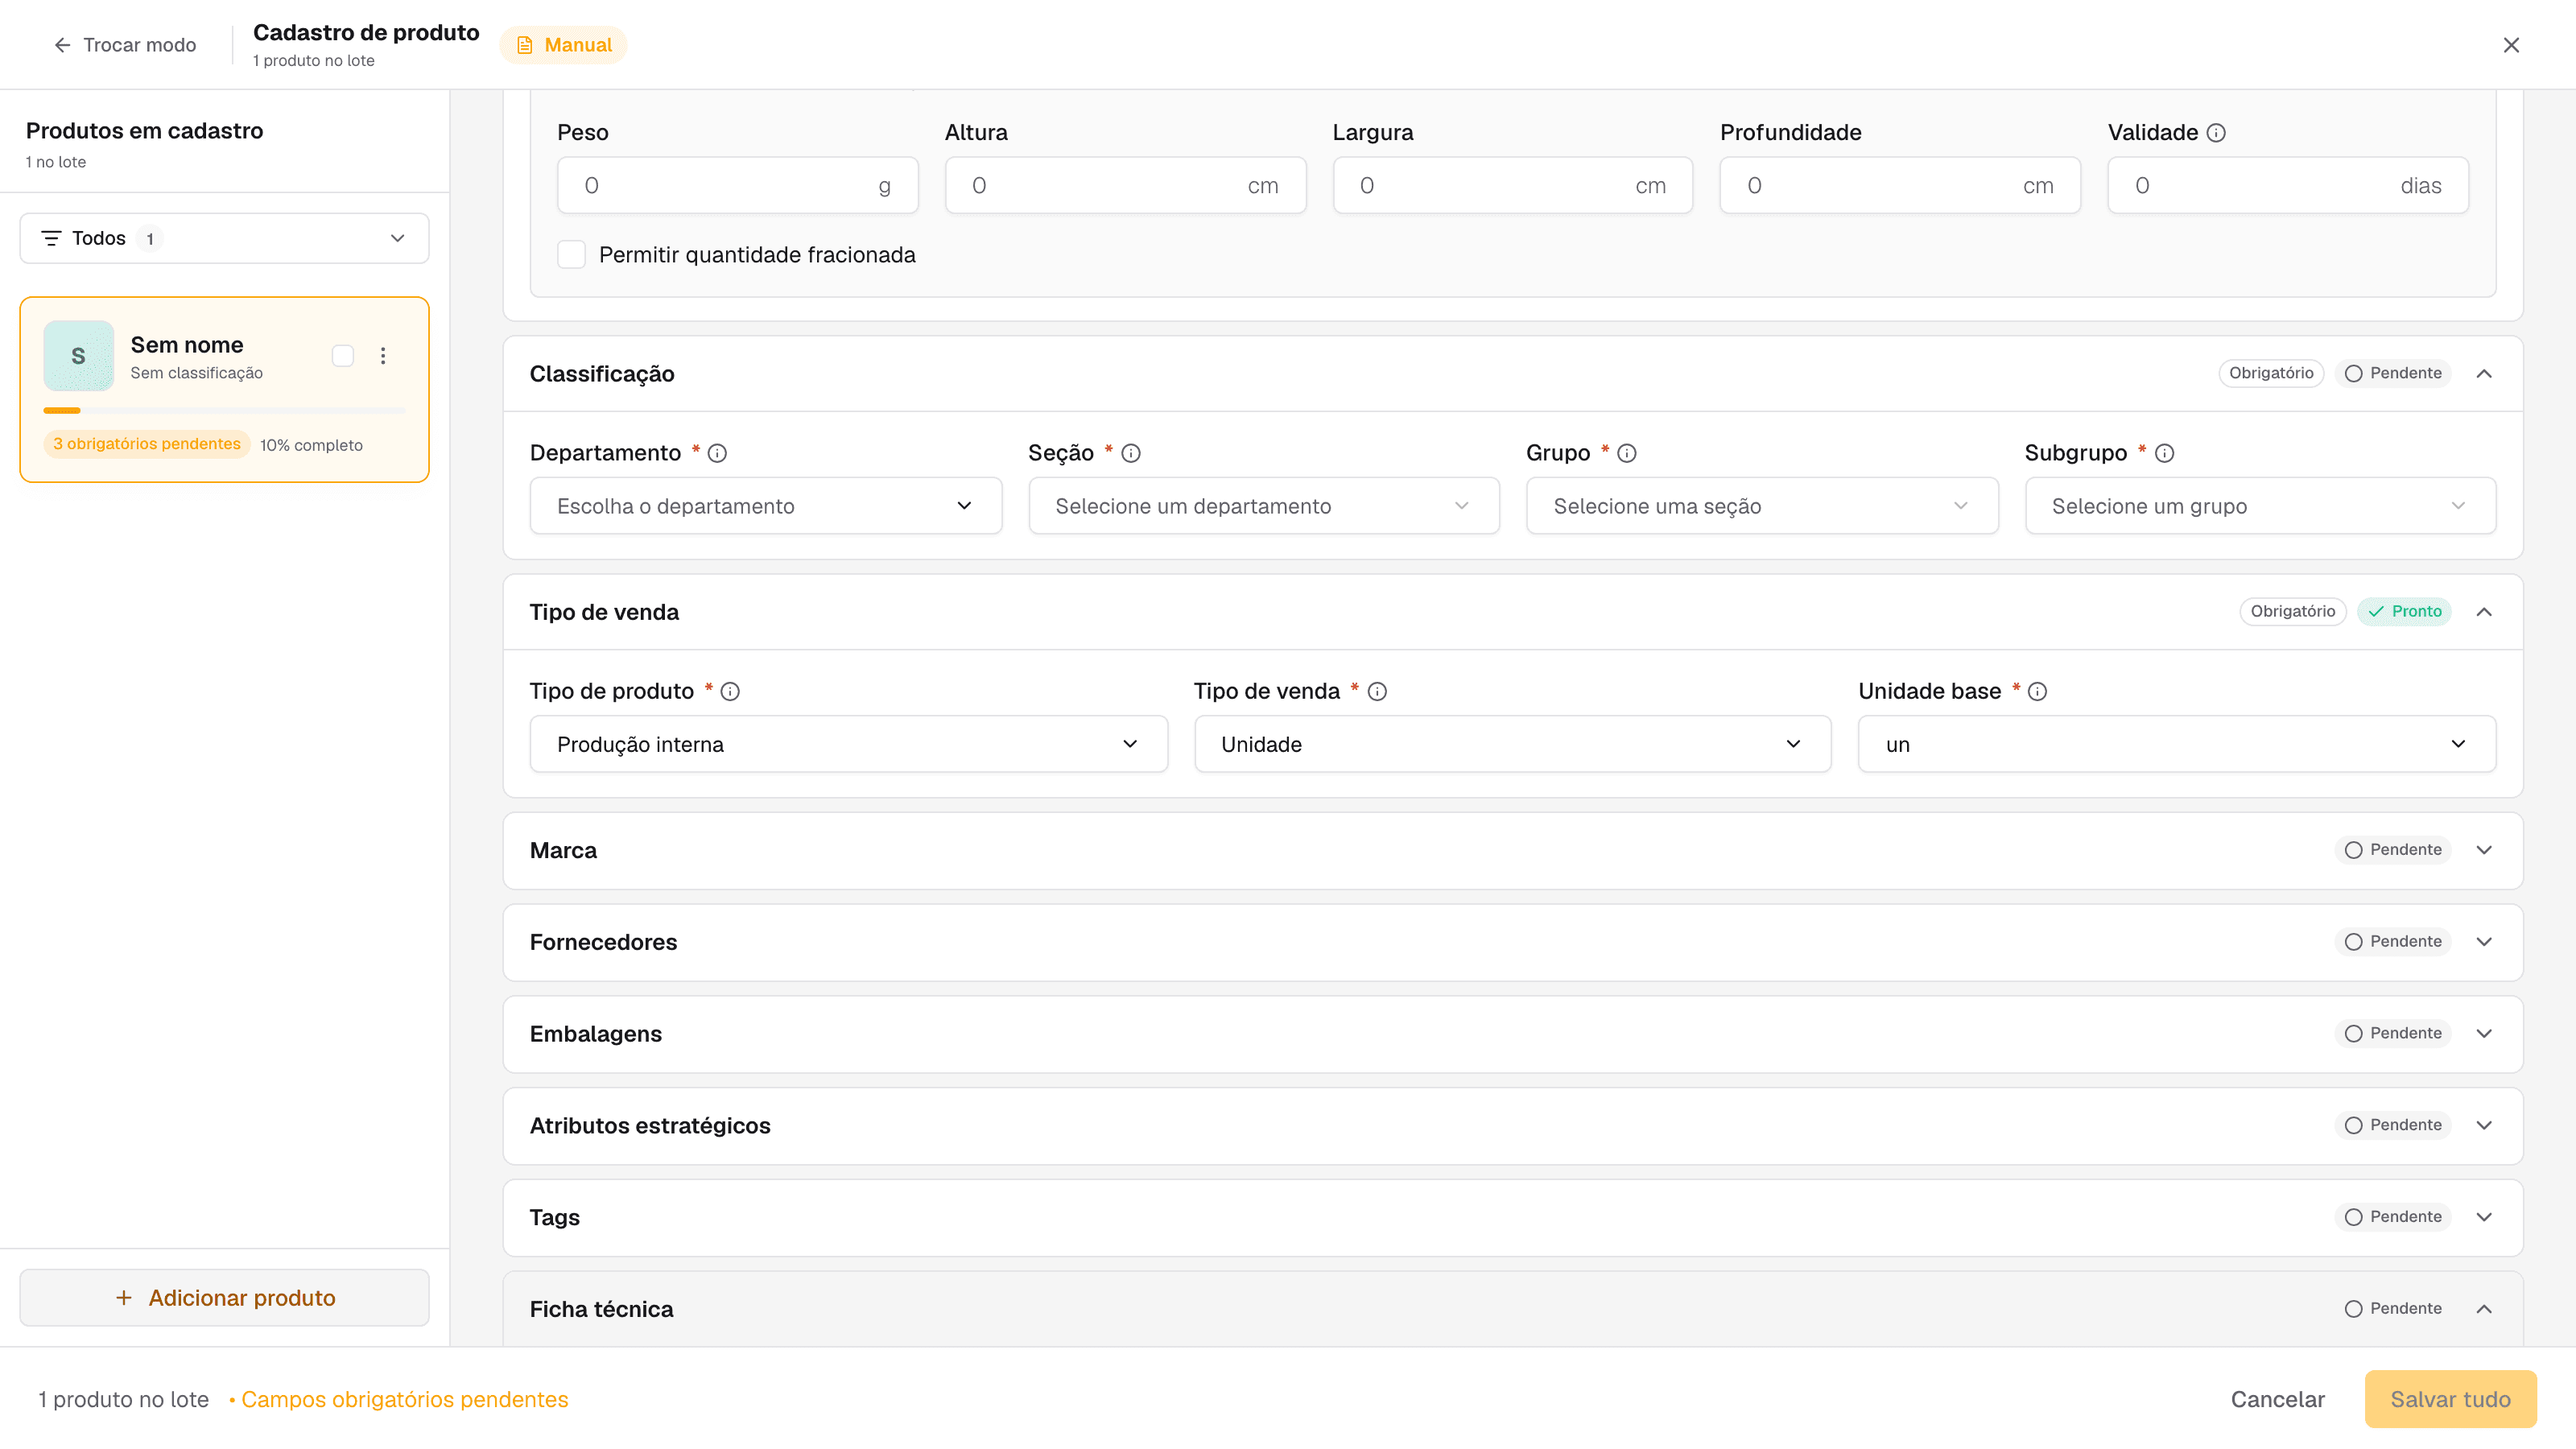Collapse the Classificação section
This screenshot has height=1449, width=2576.
point(2484,374)
